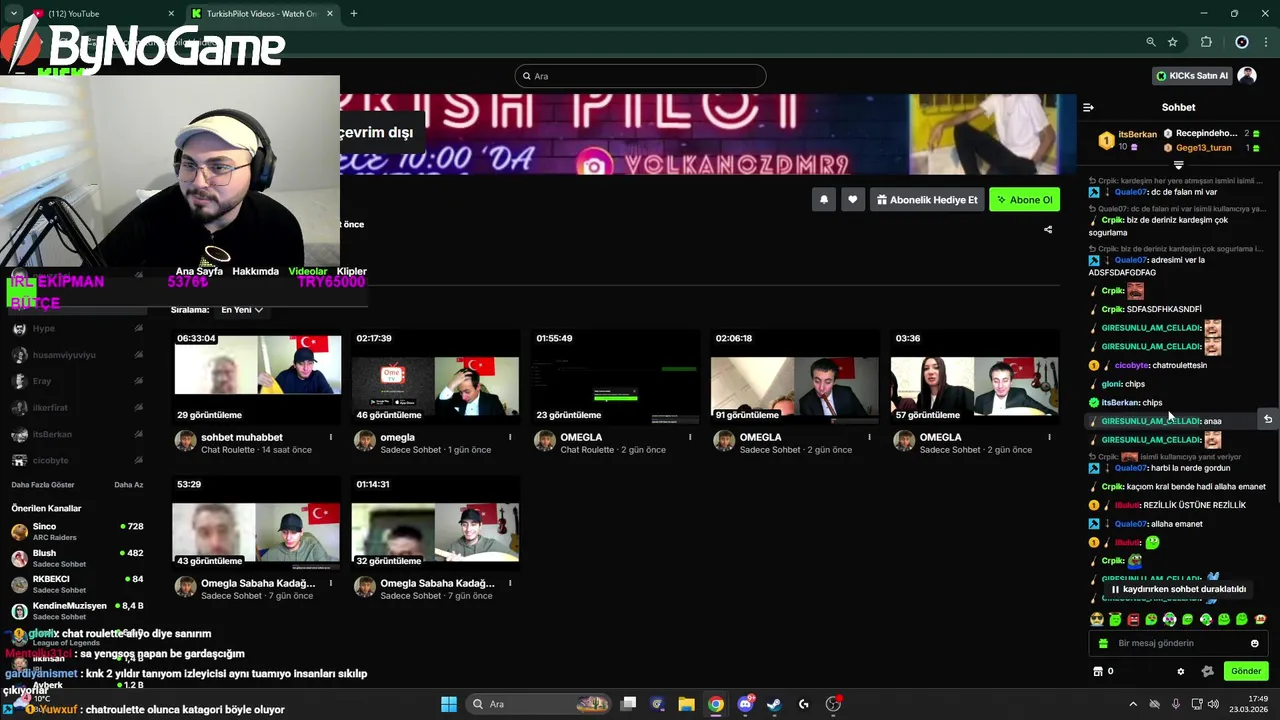Close the YouTube browser tab
Viewport: 1280px width, 720px height.
(x=171, y=14)
